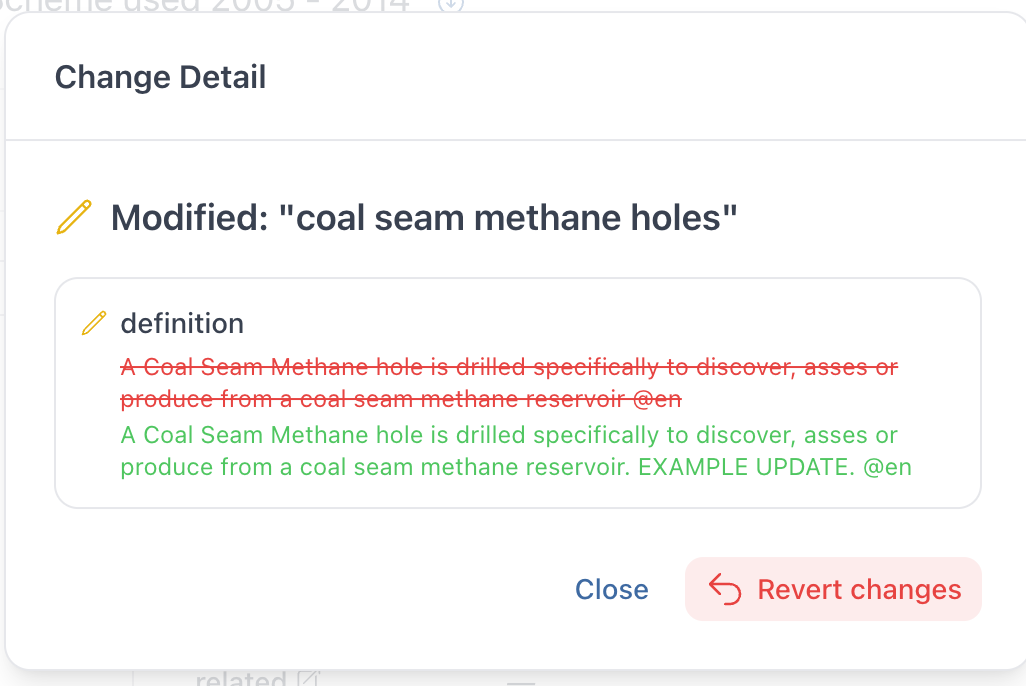Click the Modified "coal seam methane holes" heading

pos(424,217)
